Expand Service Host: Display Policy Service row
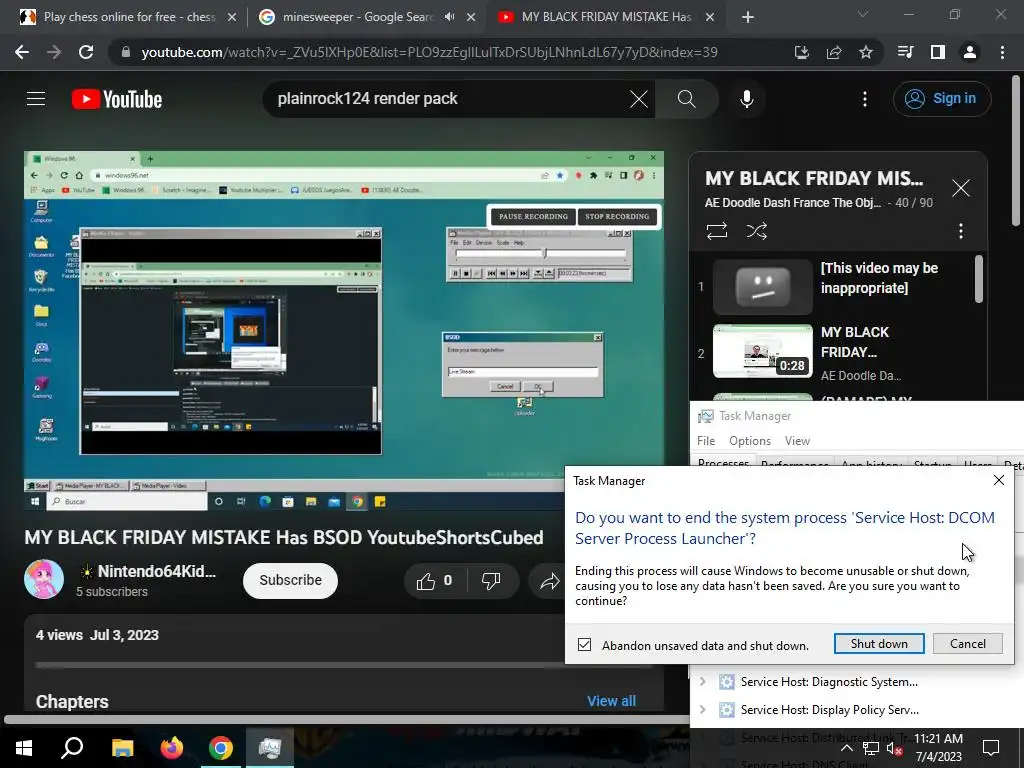The image size is (1024, 768). [703, 710]
